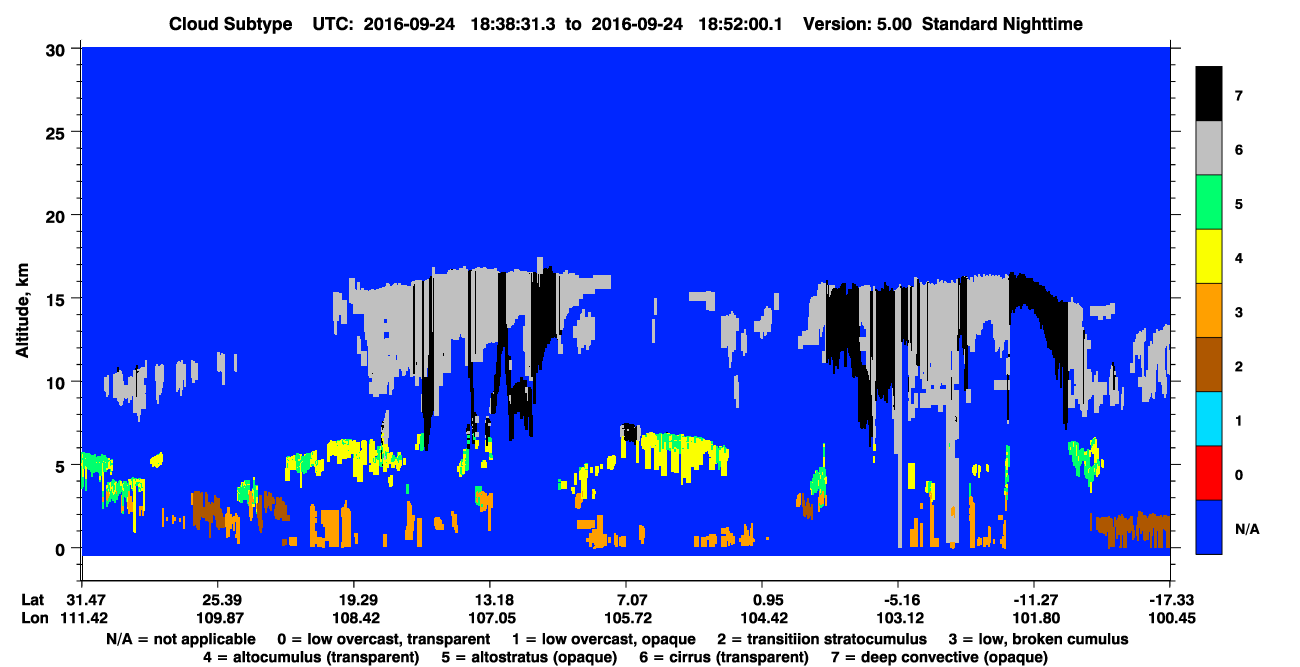Click legend text '5 = altostratus (opaque)'

[529, 657]
